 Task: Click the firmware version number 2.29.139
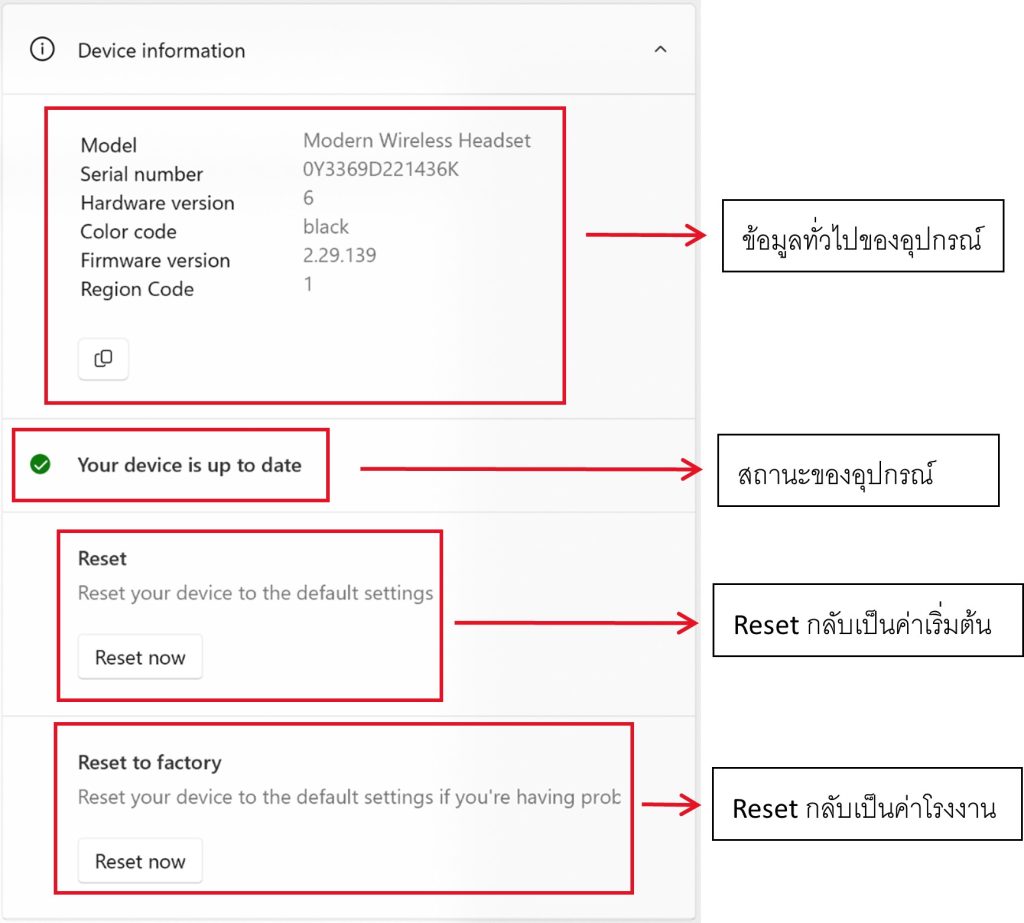coord(339,255)
